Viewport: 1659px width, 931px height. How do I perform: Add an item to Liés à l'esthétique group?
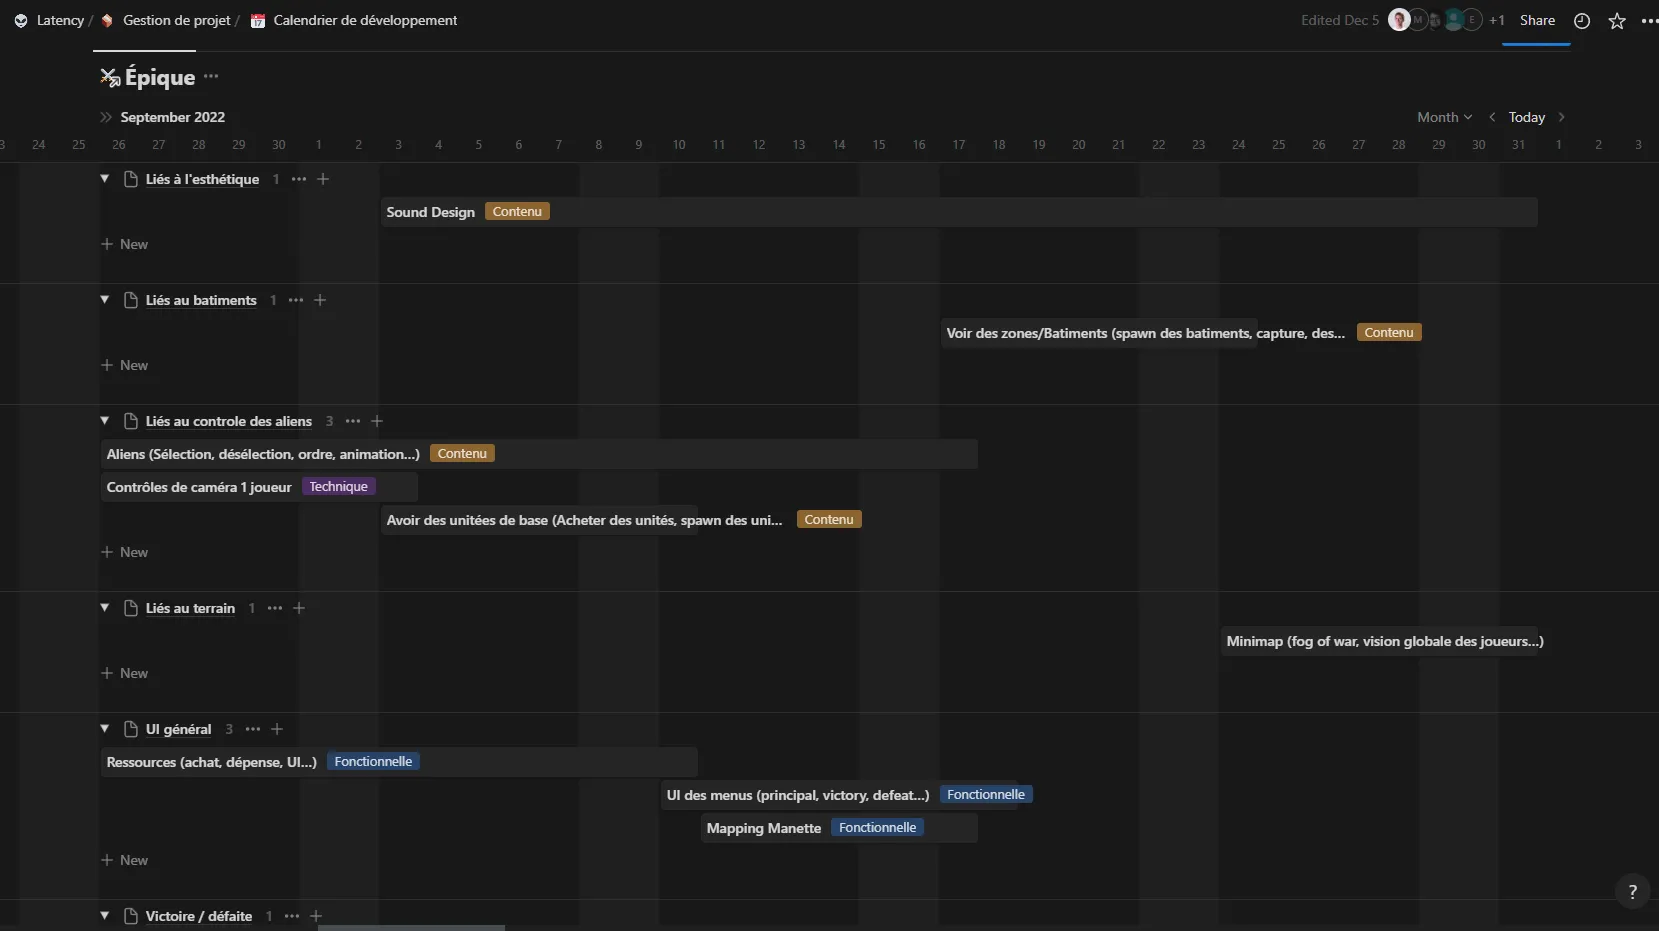pyautogui.click(x=323, y=179)
